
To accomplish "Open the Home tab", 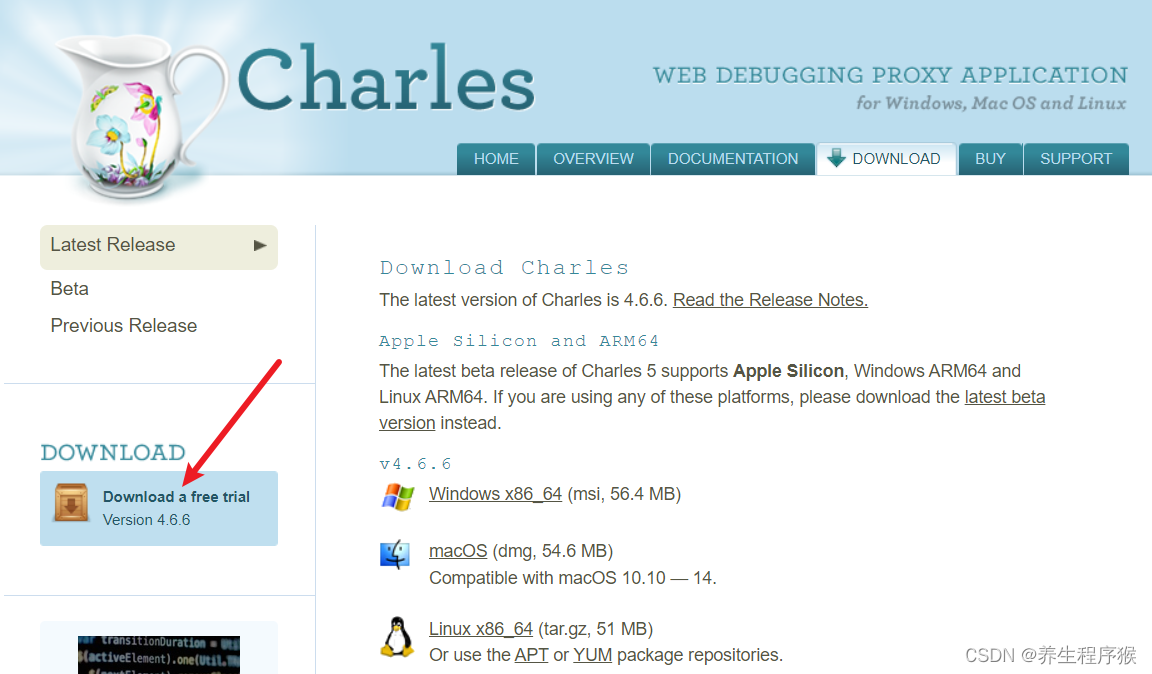I will click(496, 159).
